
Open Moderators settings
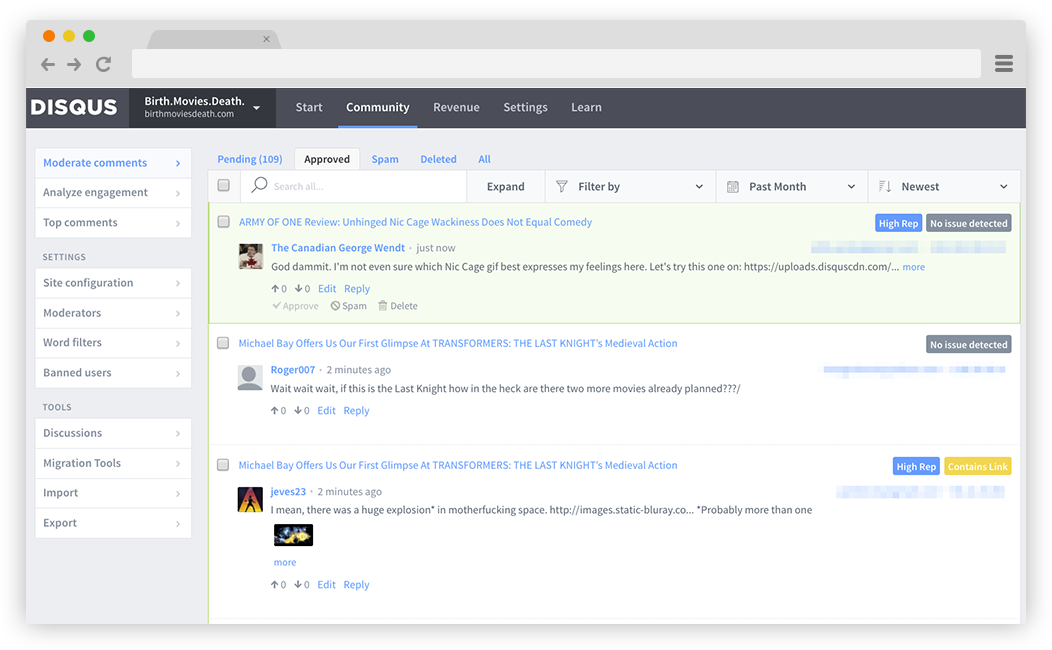point(113,313)
